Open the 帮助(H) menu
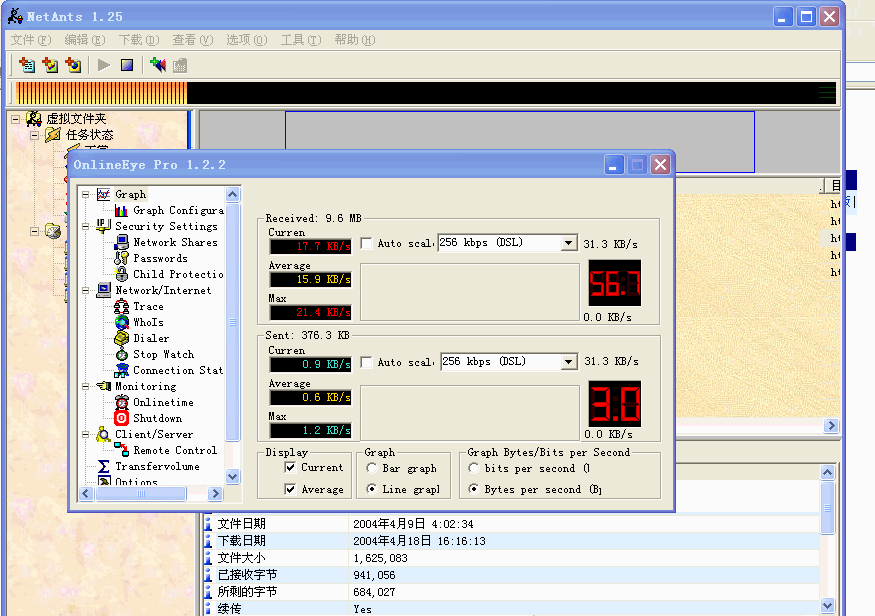 pyautogui.click(x=355, y=40)
